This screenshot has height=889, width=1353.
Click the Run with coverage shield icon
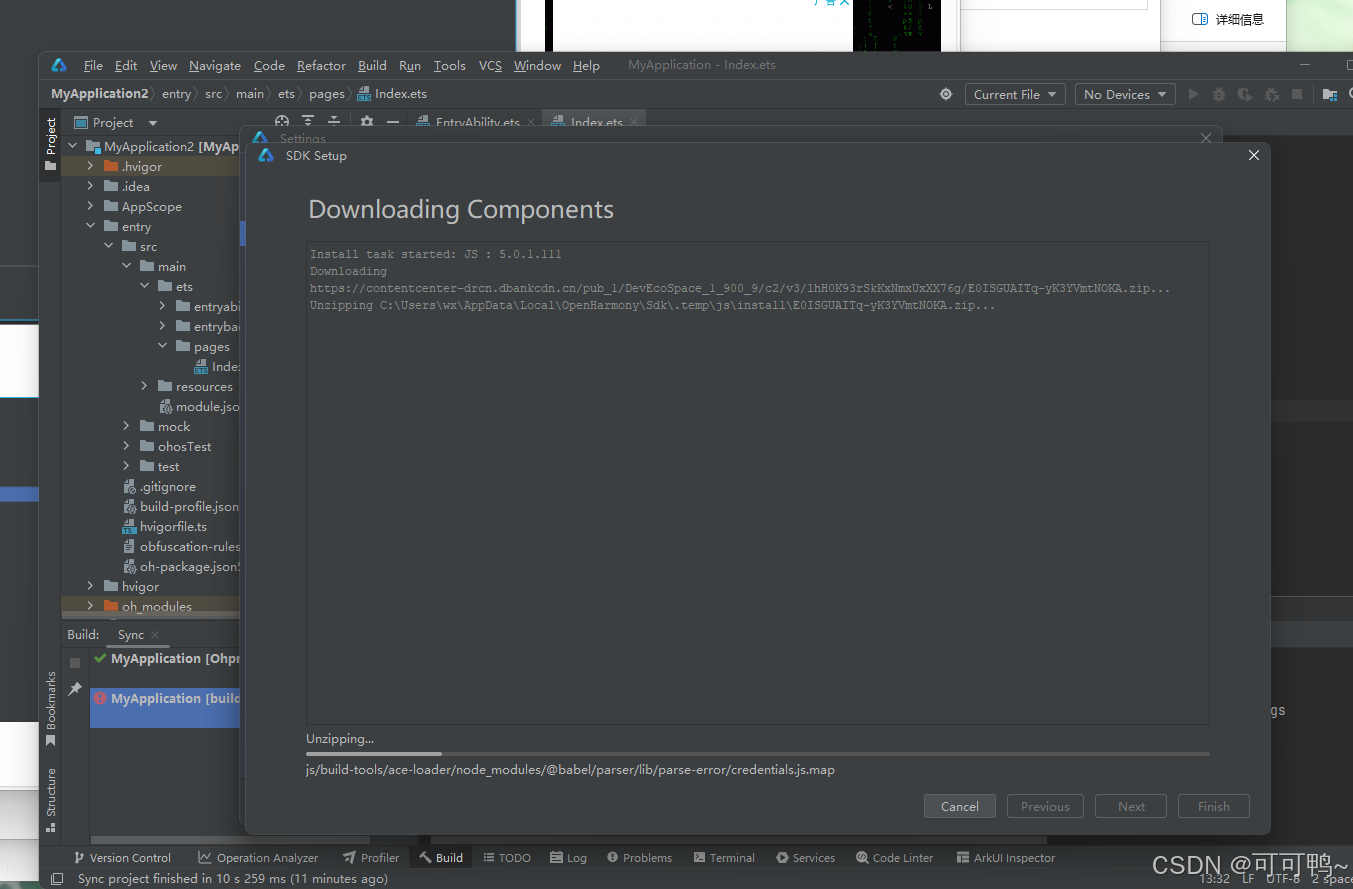pyautogui.click(x=1245, y=94)
